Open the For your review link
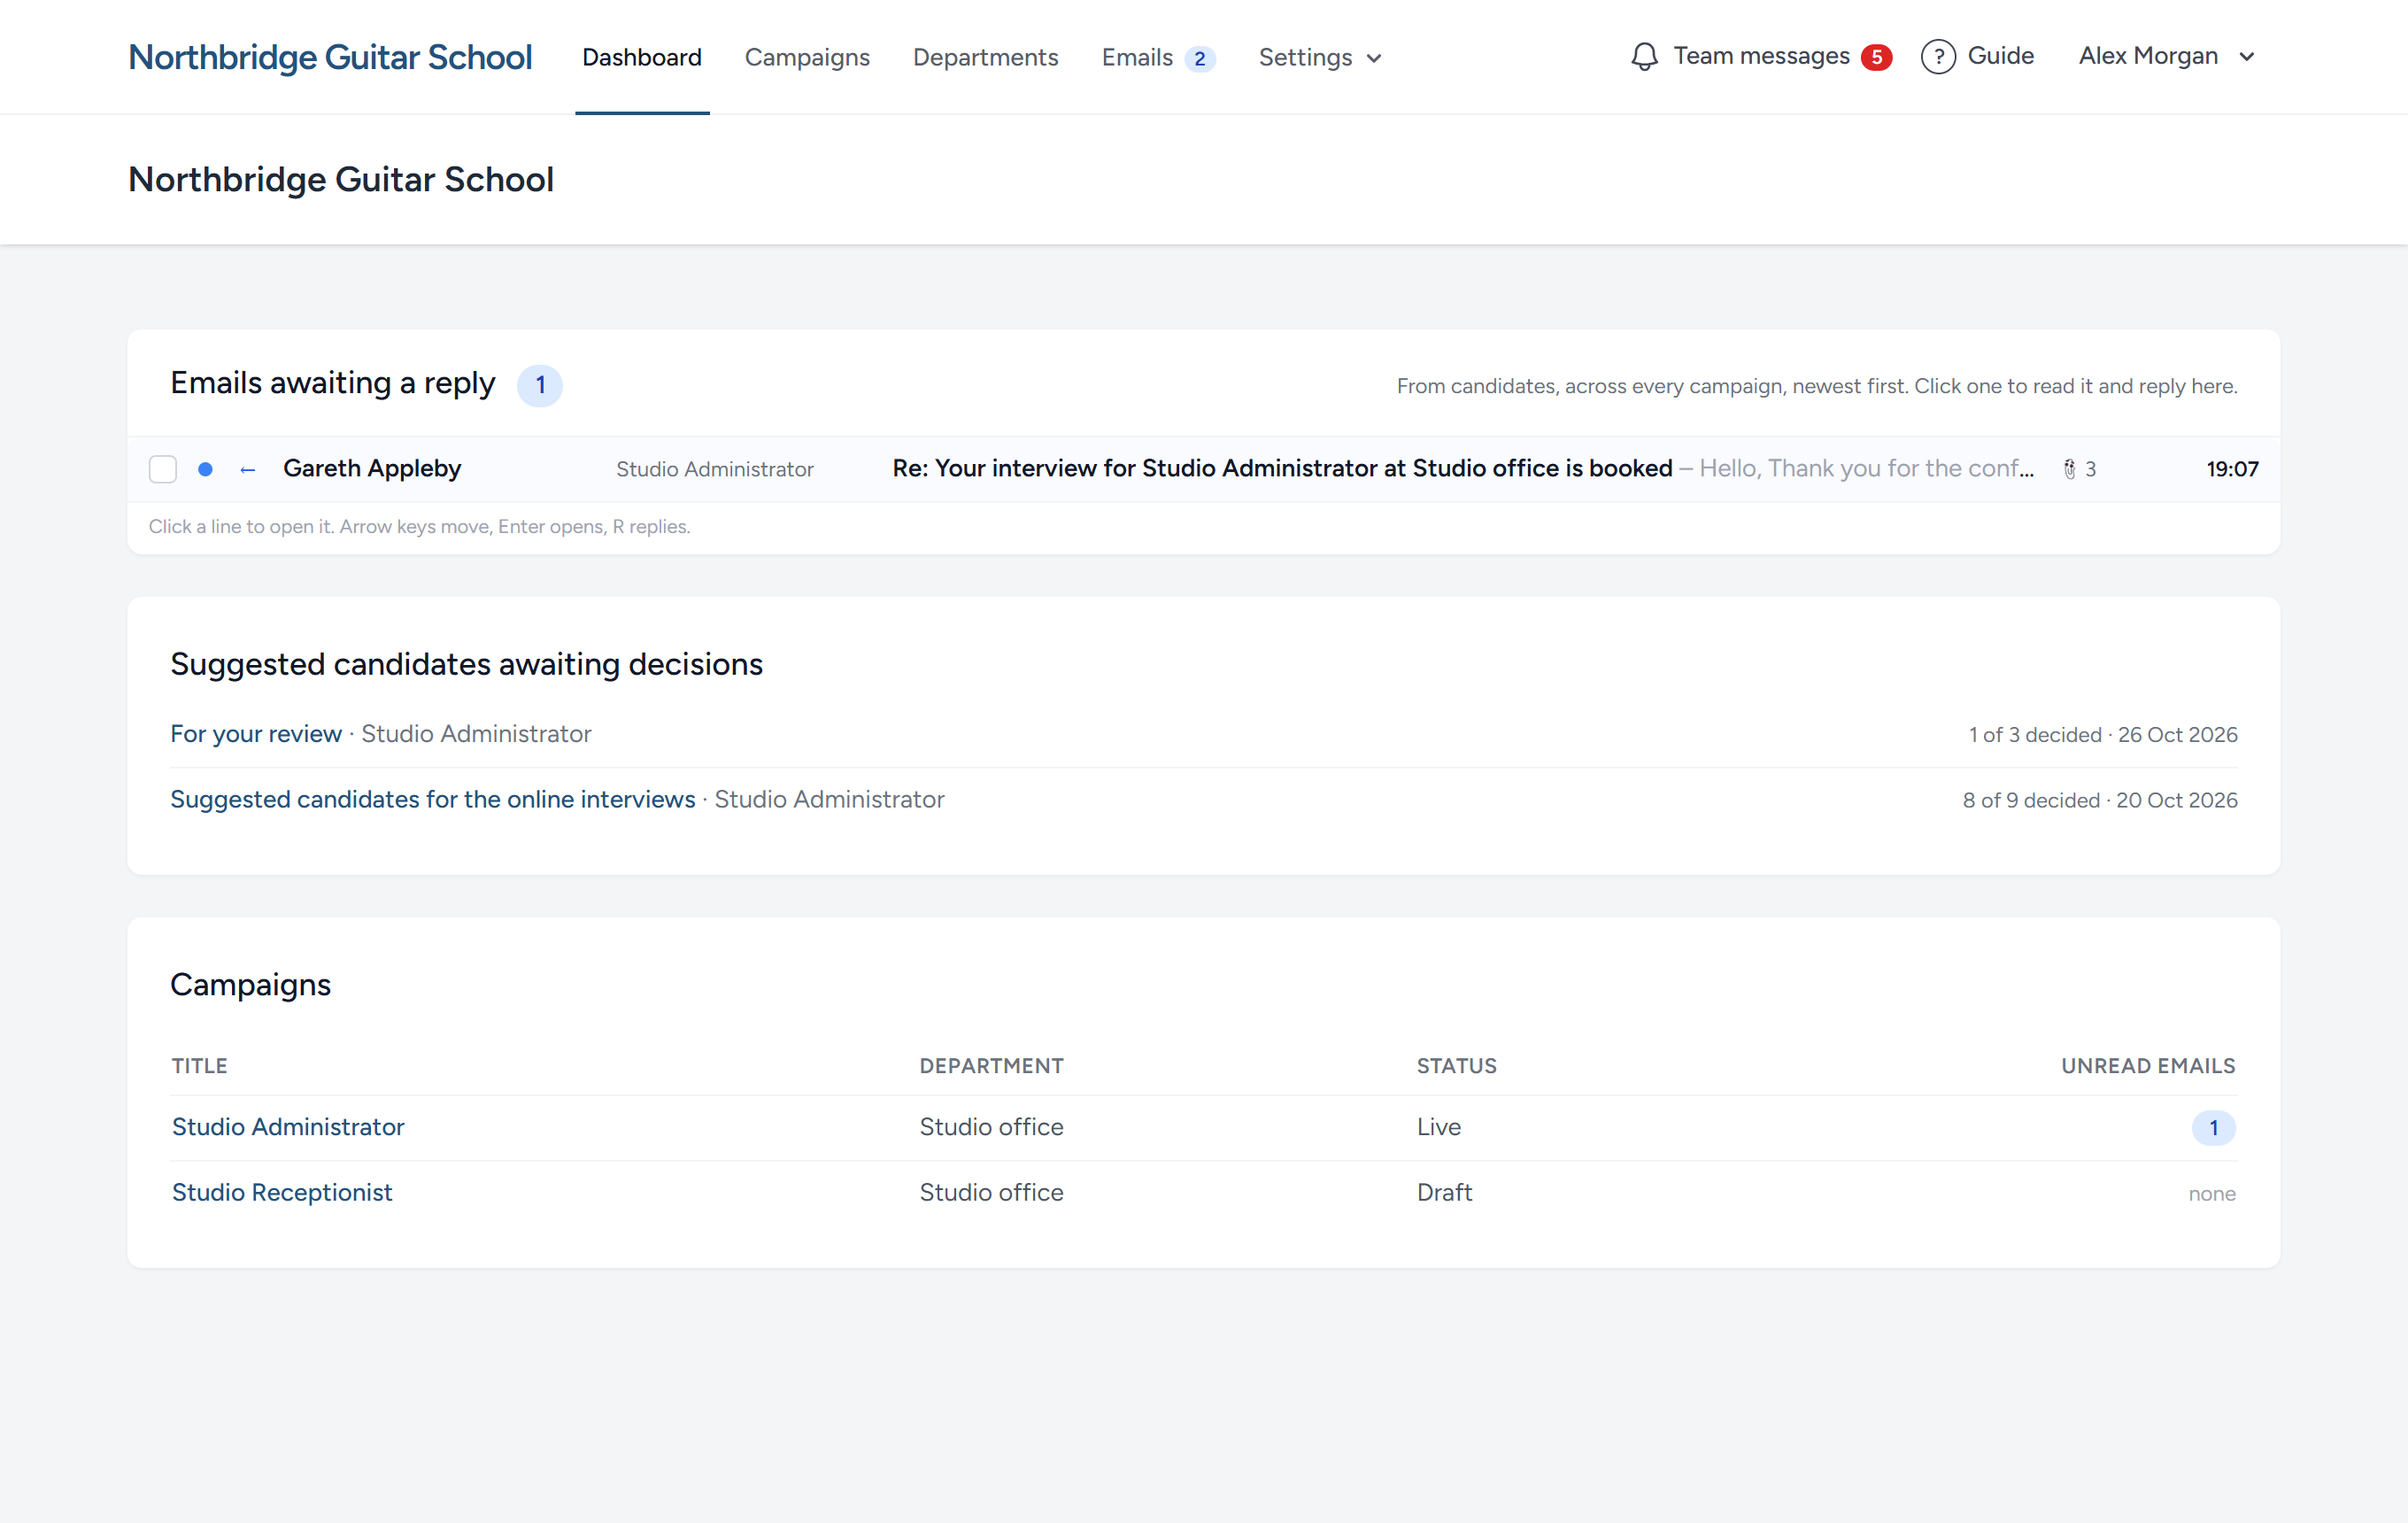The image size is (2408, 1523). point(256,734)
